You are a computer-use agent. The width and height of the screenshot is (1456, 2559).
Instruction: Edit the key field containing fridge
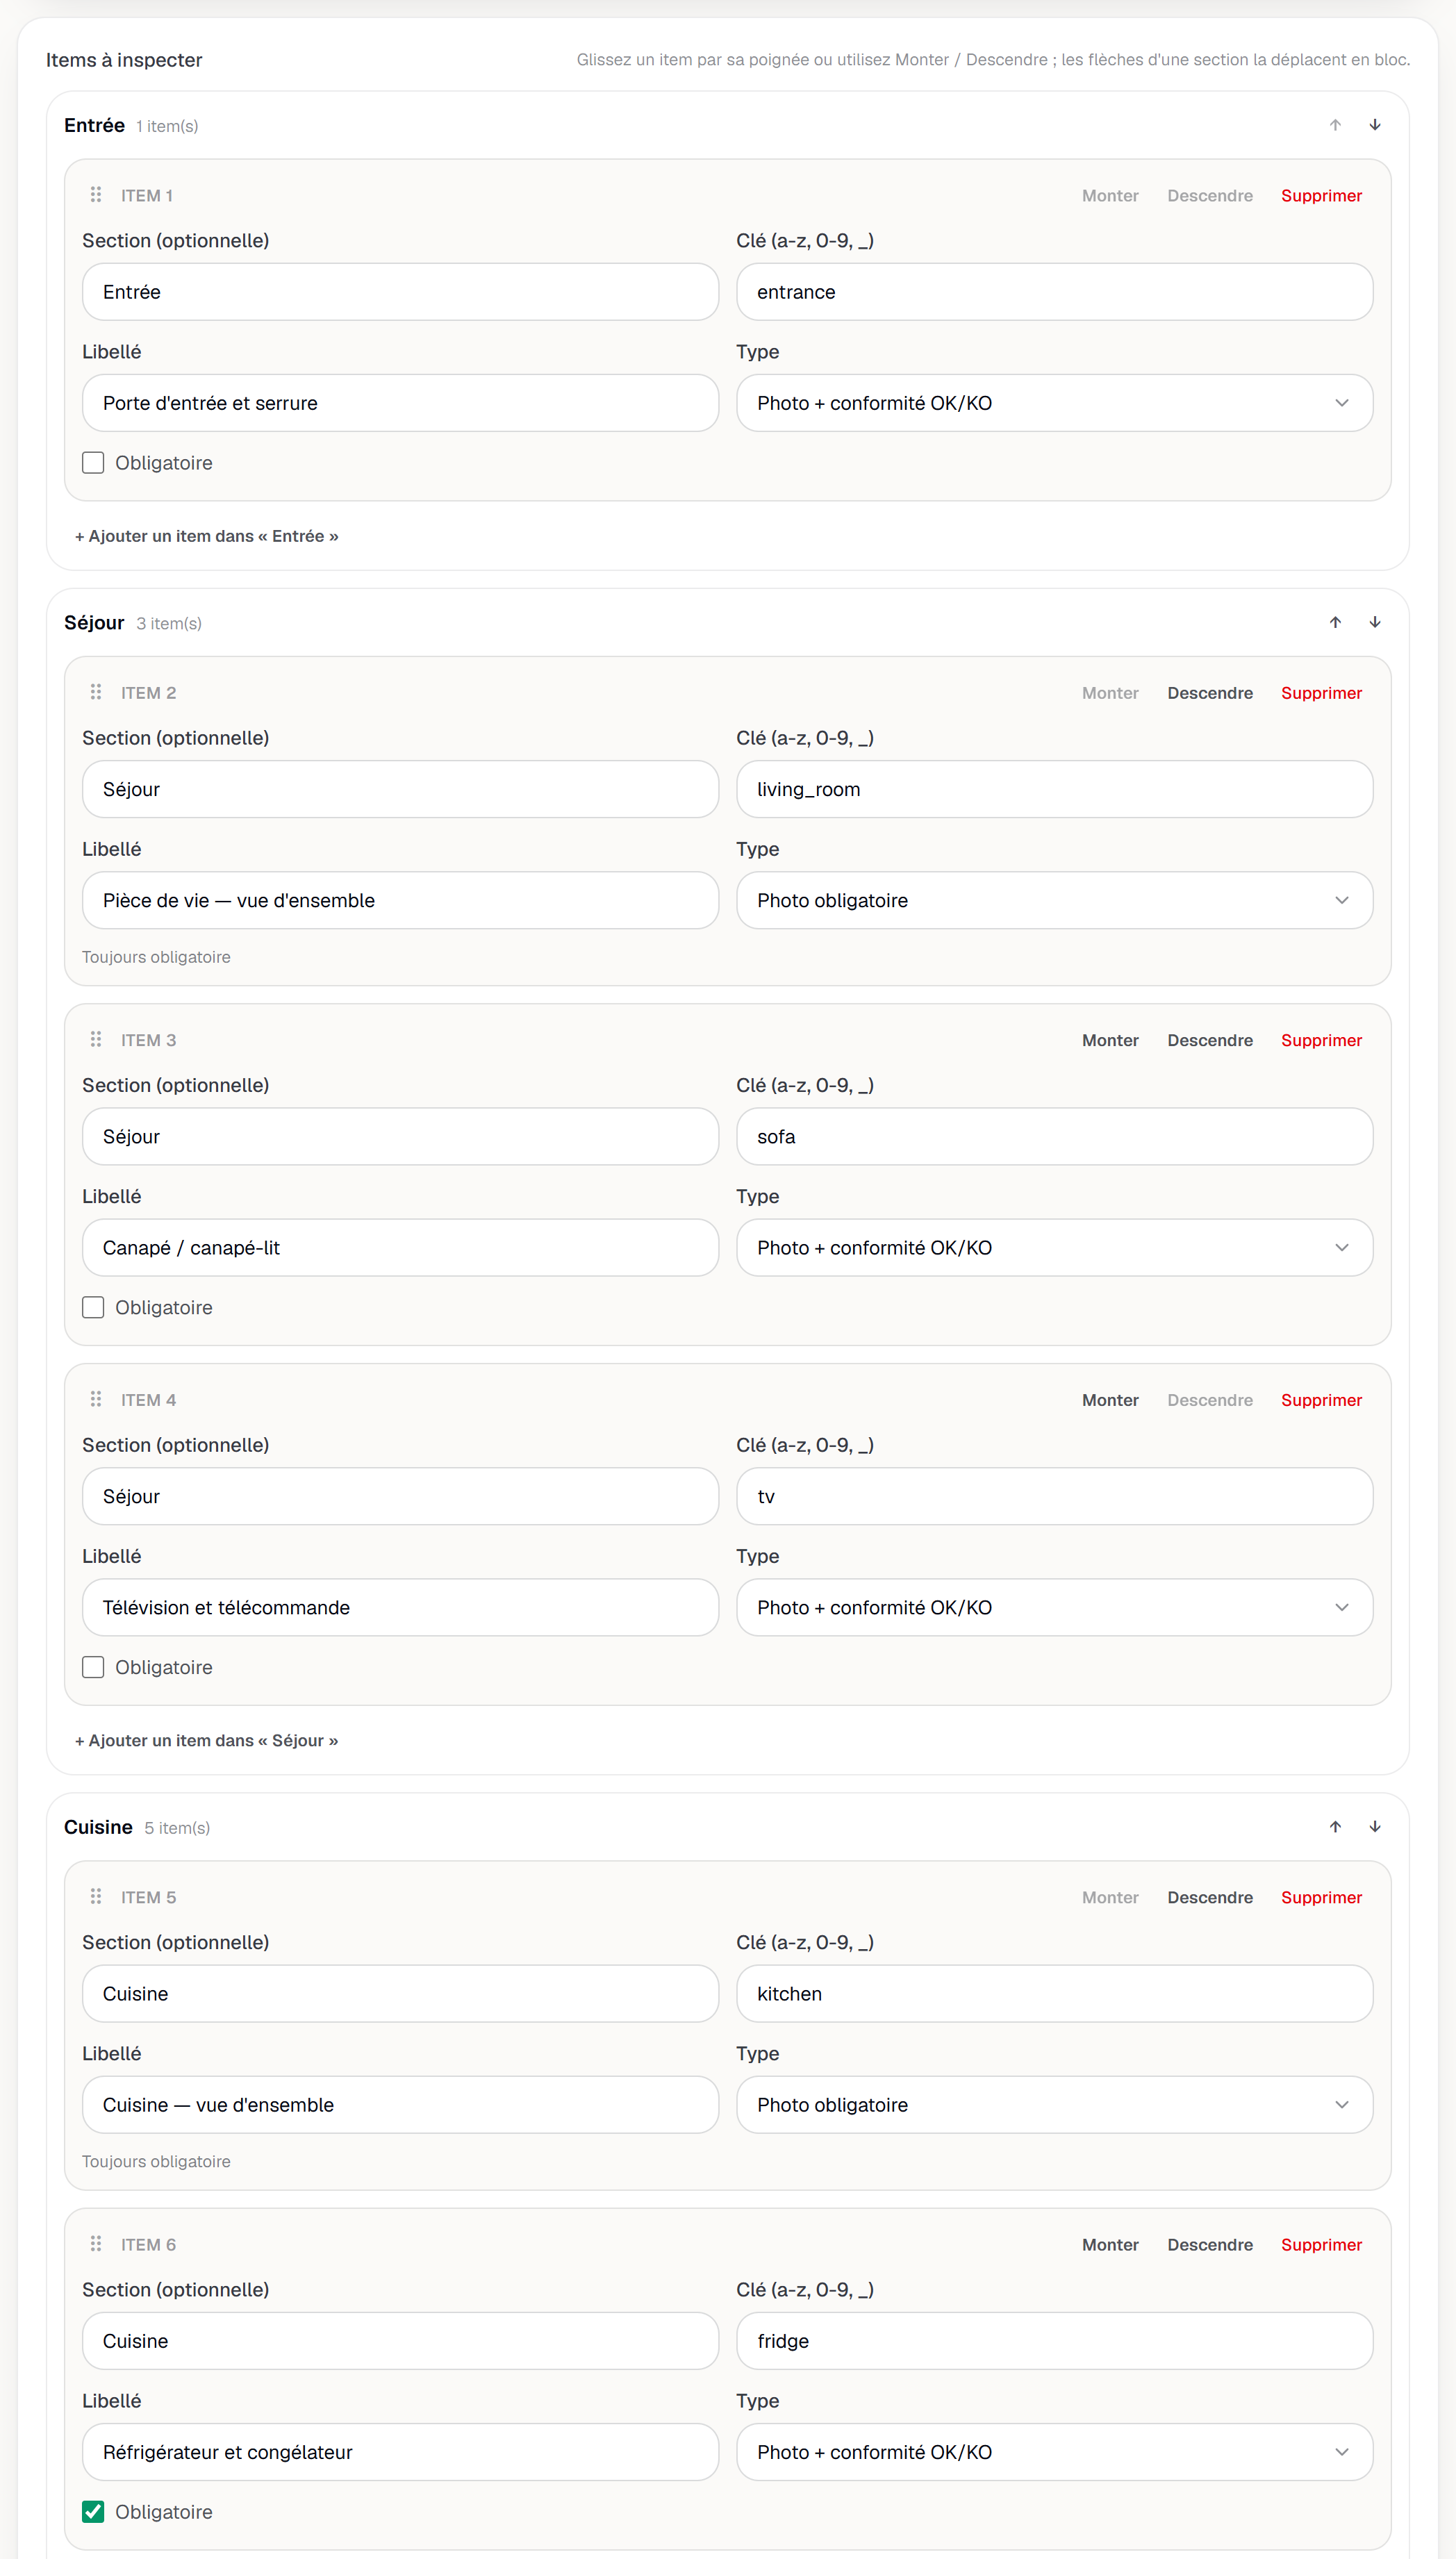[x=1054, y=2340]
